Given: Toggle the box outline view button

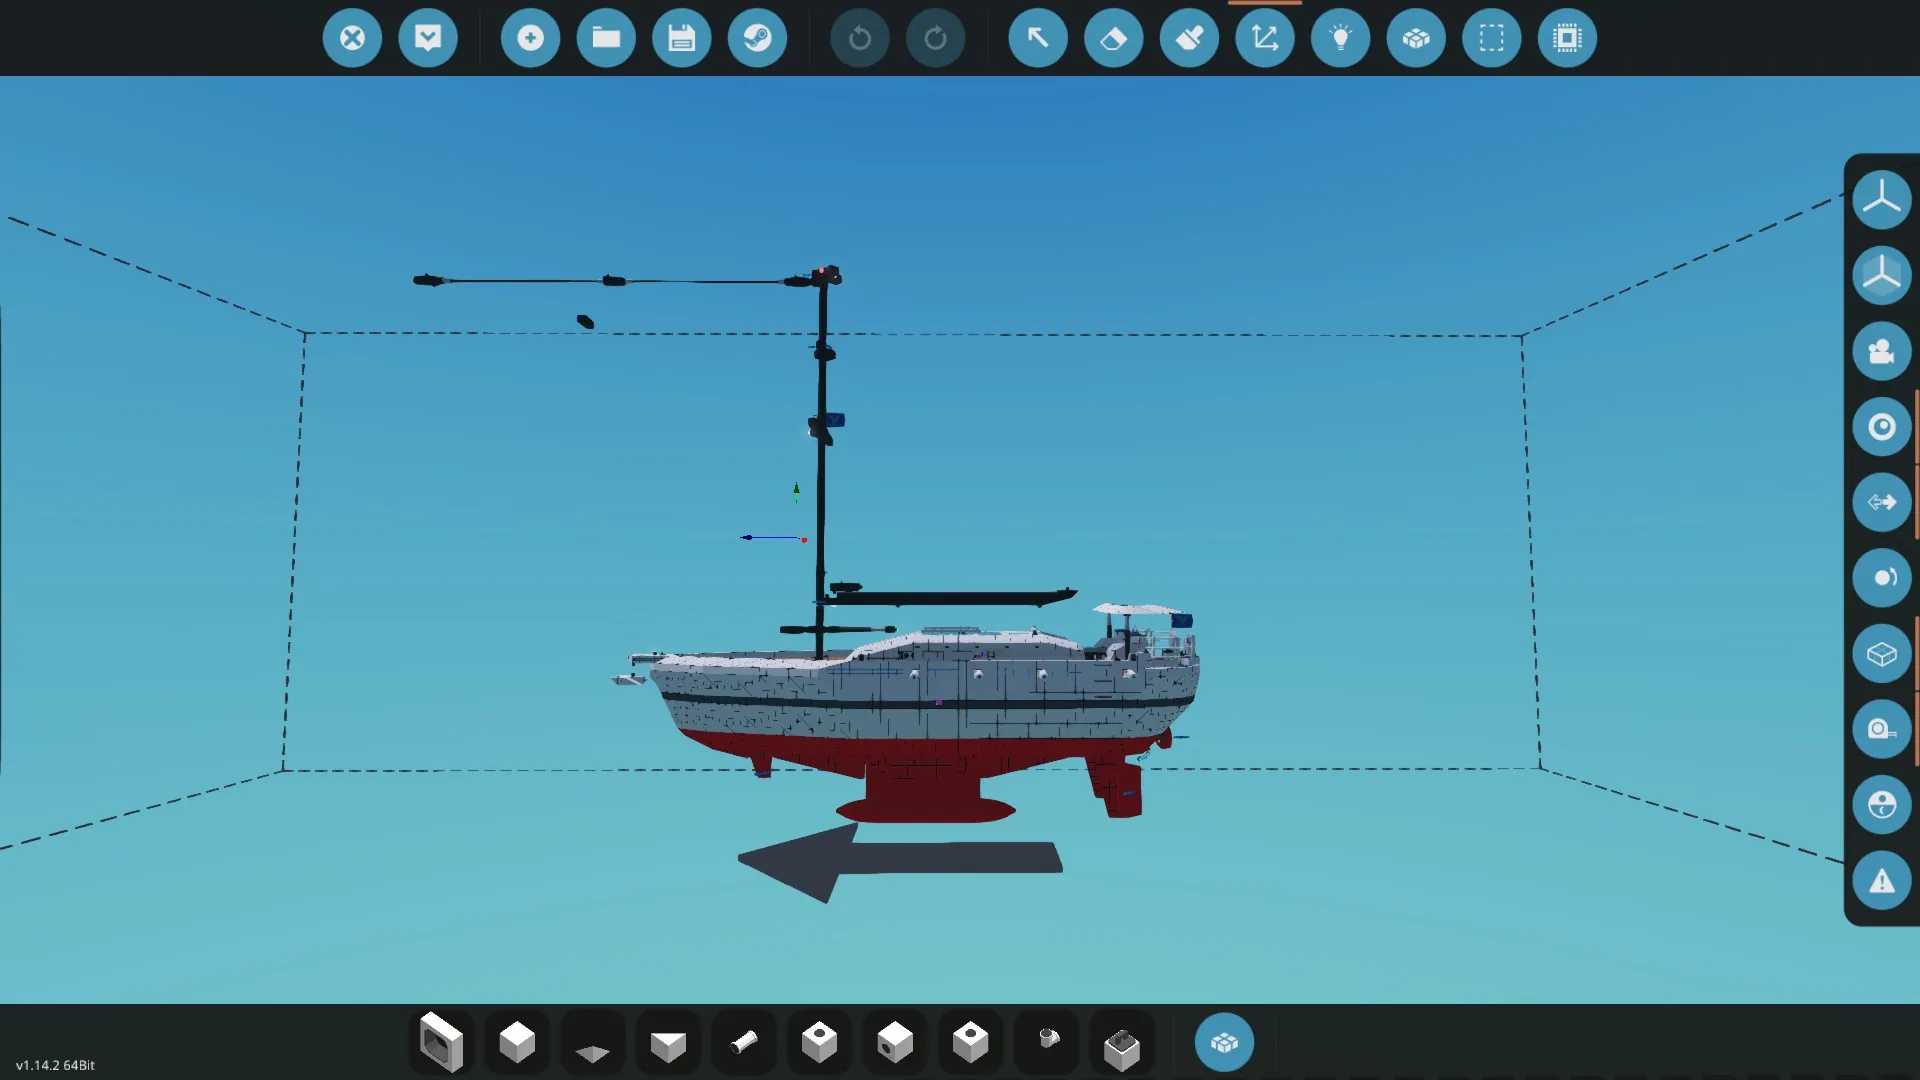Looking at the screenshot, I should pyautogui.click(x=1881, y=654).
